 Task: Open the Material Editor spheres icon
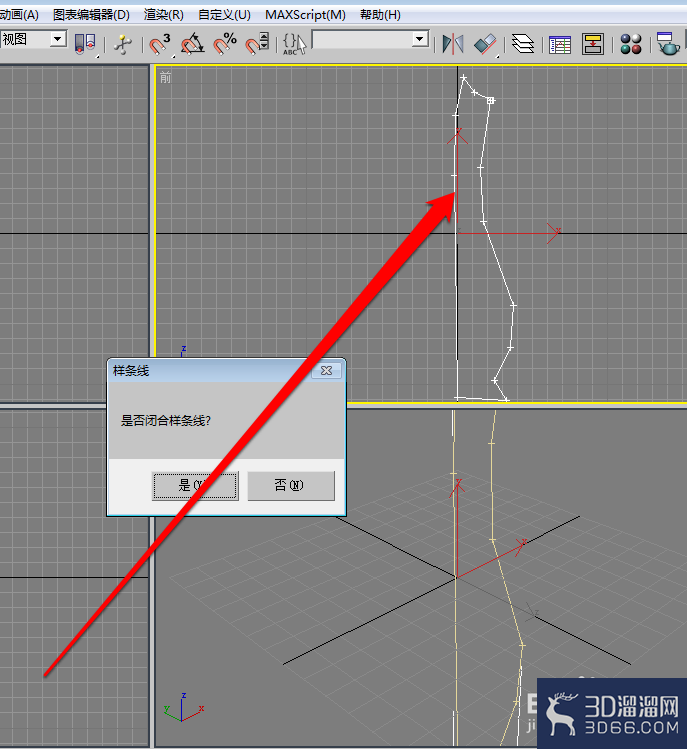[x=631, y=44]
